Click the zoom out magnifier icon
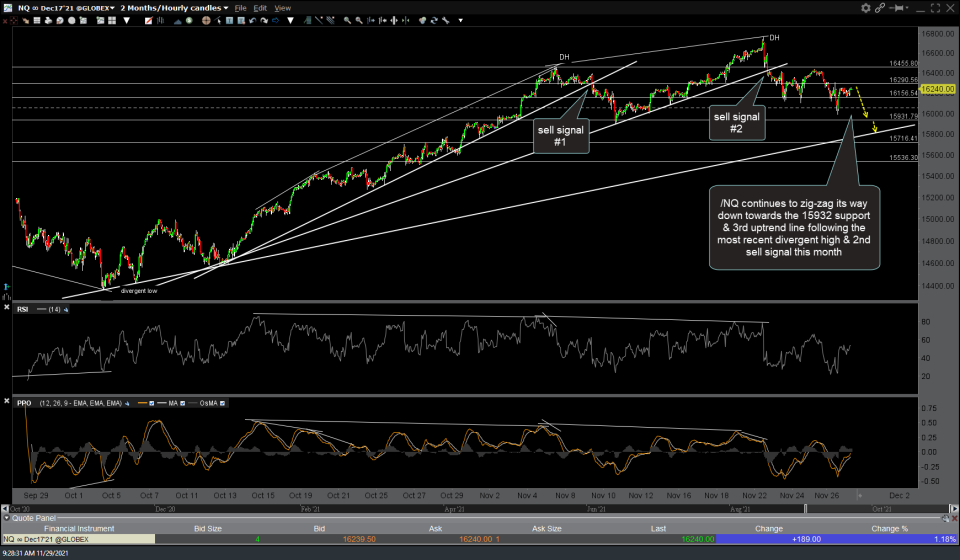 coord(359,20)
